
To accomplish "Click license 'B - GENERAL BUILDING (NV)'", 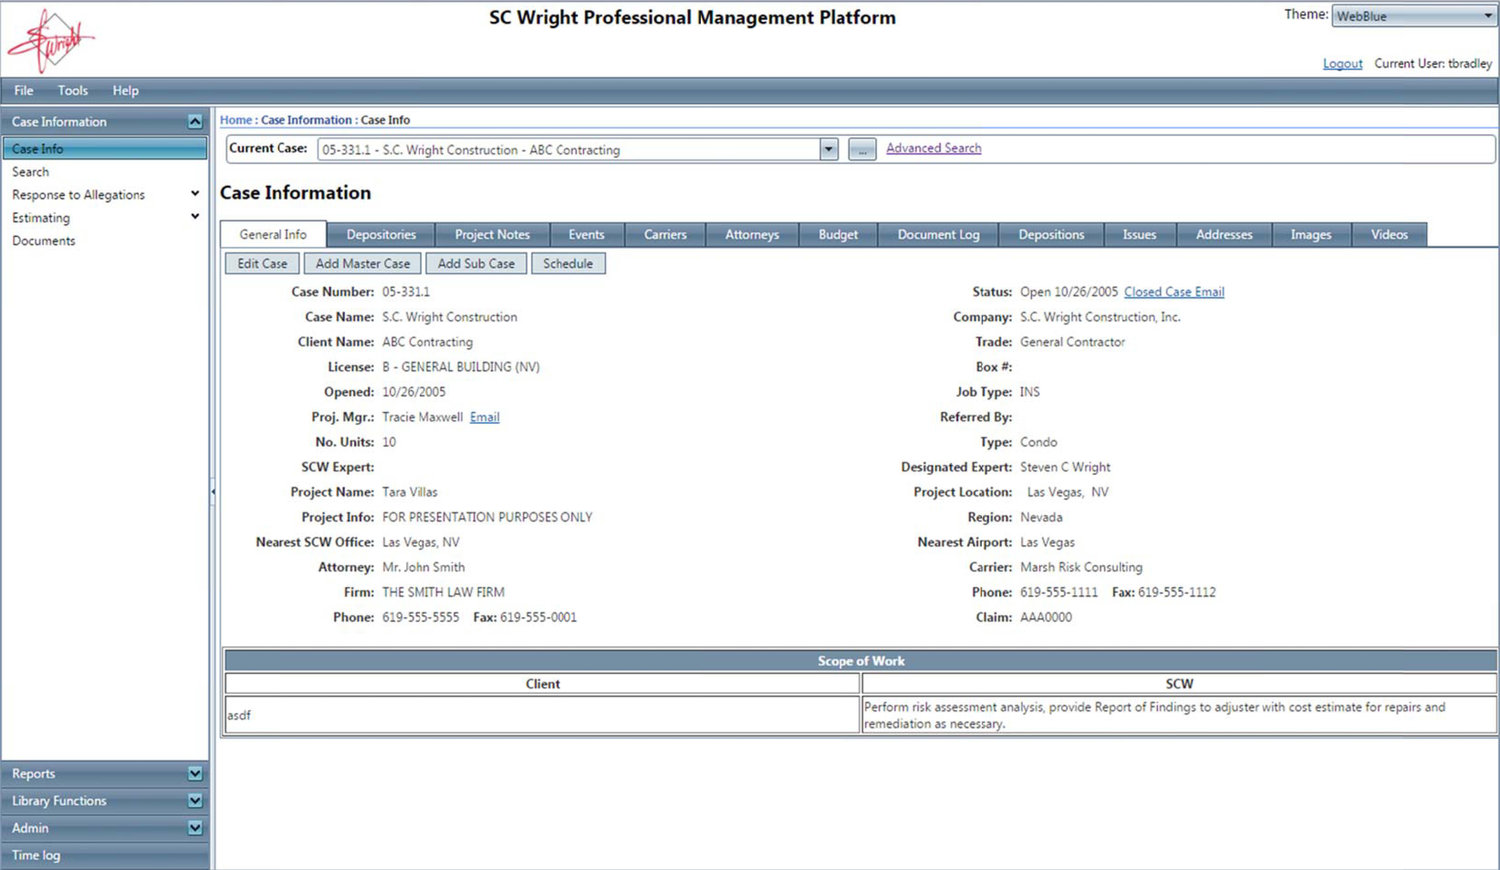I will coord(461,367).
